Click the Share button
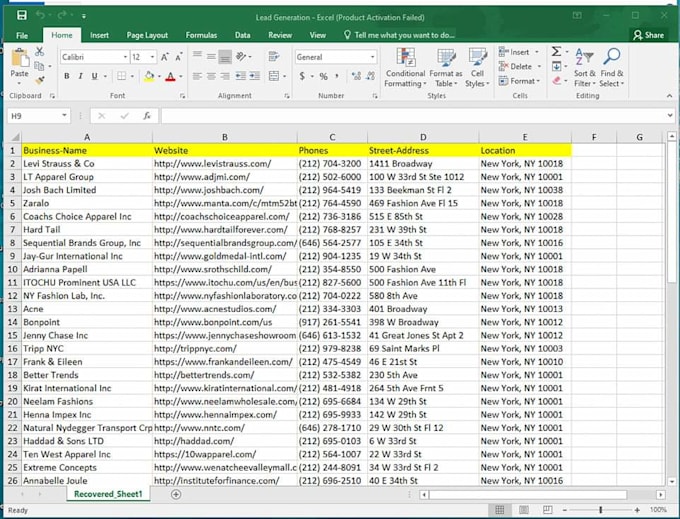Image resolution: width=680 pixels, height=519 pixels. [x=648, y=35]
